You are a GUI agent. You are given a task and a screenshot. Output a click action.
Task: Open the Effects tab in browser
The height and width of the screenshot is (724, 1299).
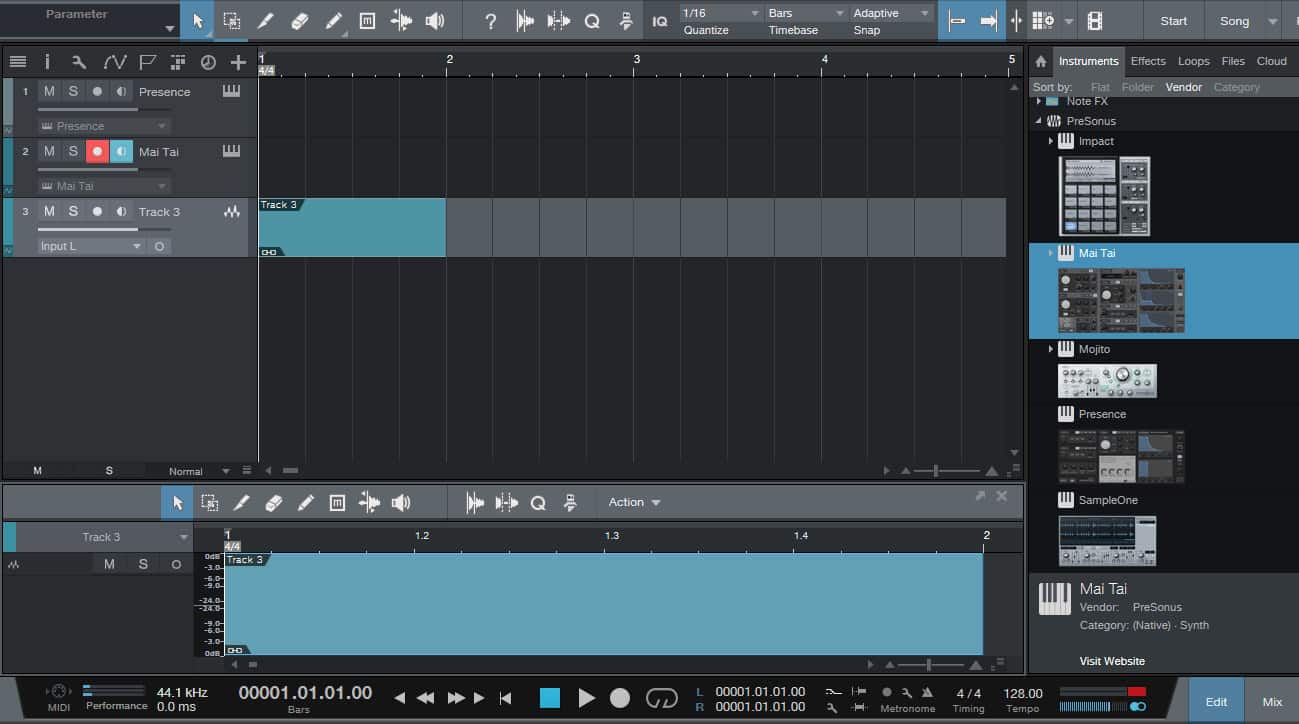(x=1148, y=61)
